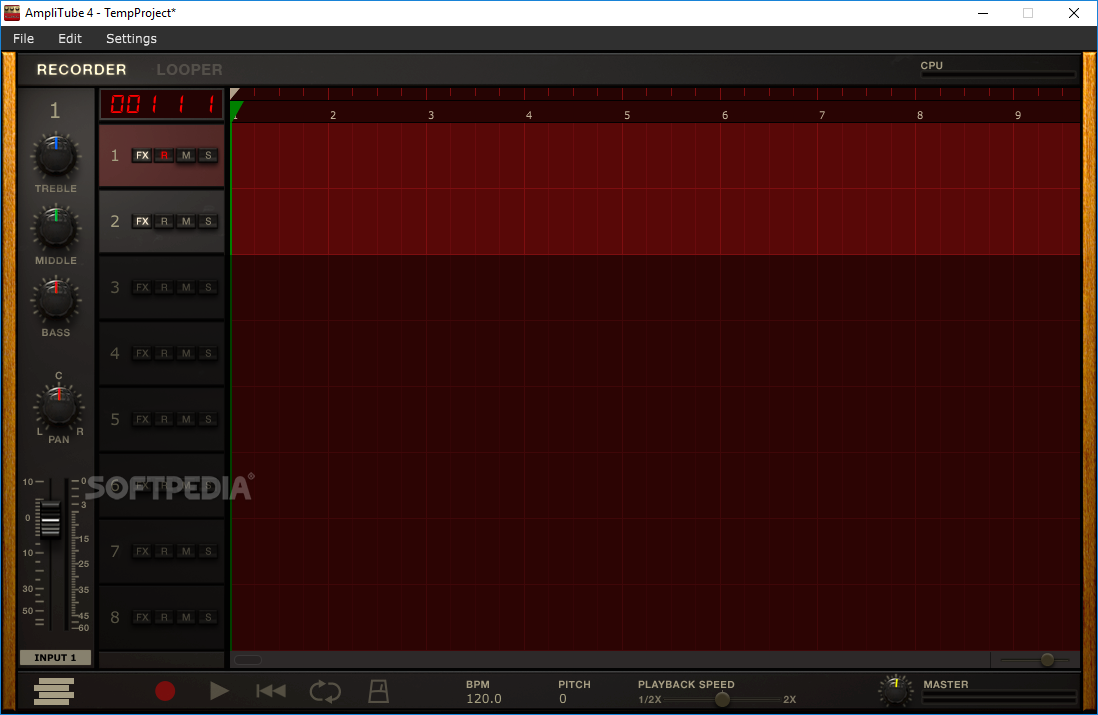Click the Playback Speed slider handle
The image size is (1098, 715).
[722, 699]
